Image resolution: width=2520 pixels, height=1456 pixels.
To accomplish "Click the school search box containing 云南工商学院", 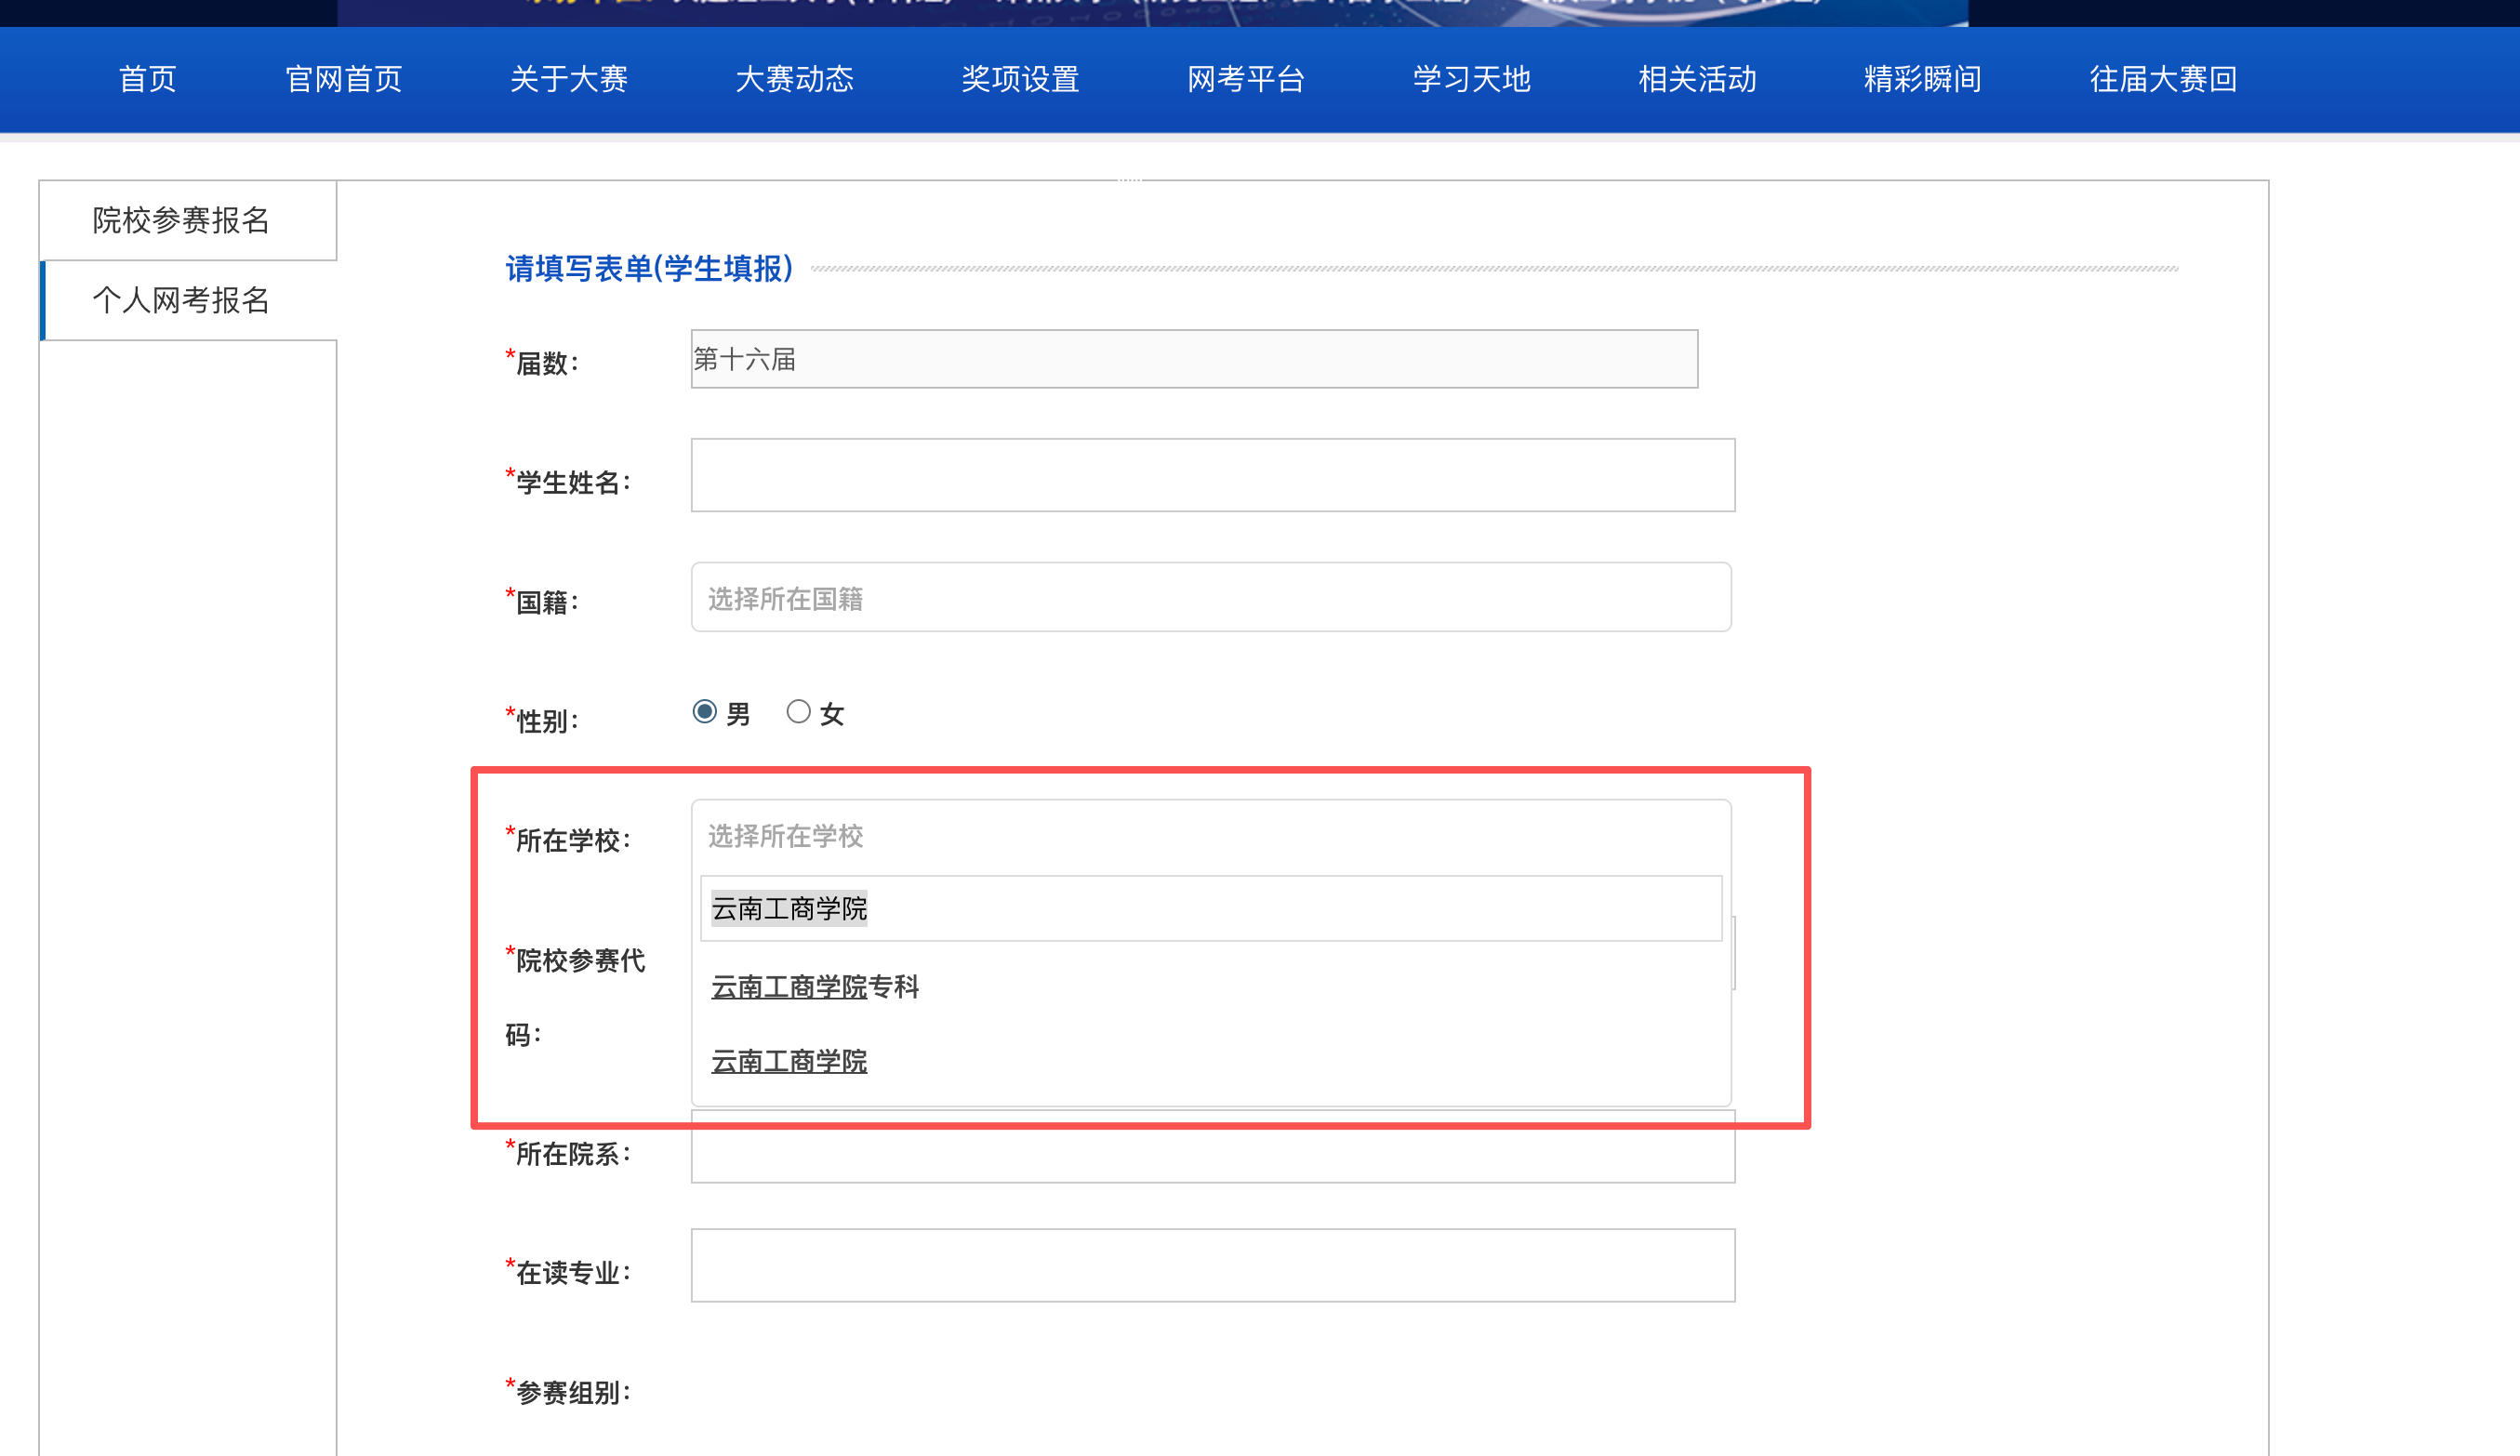I will point(1210,908).
